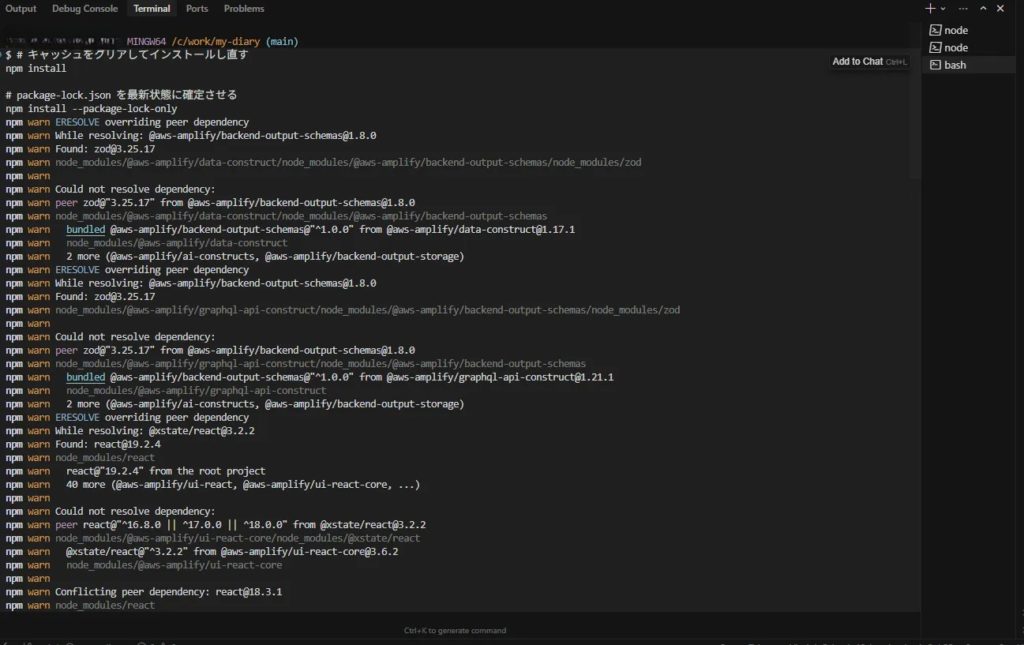The width and height of the screenshot is (1024, 645).
Task: Maximize panel with the chevron-up icon
Action: point(983,8)
